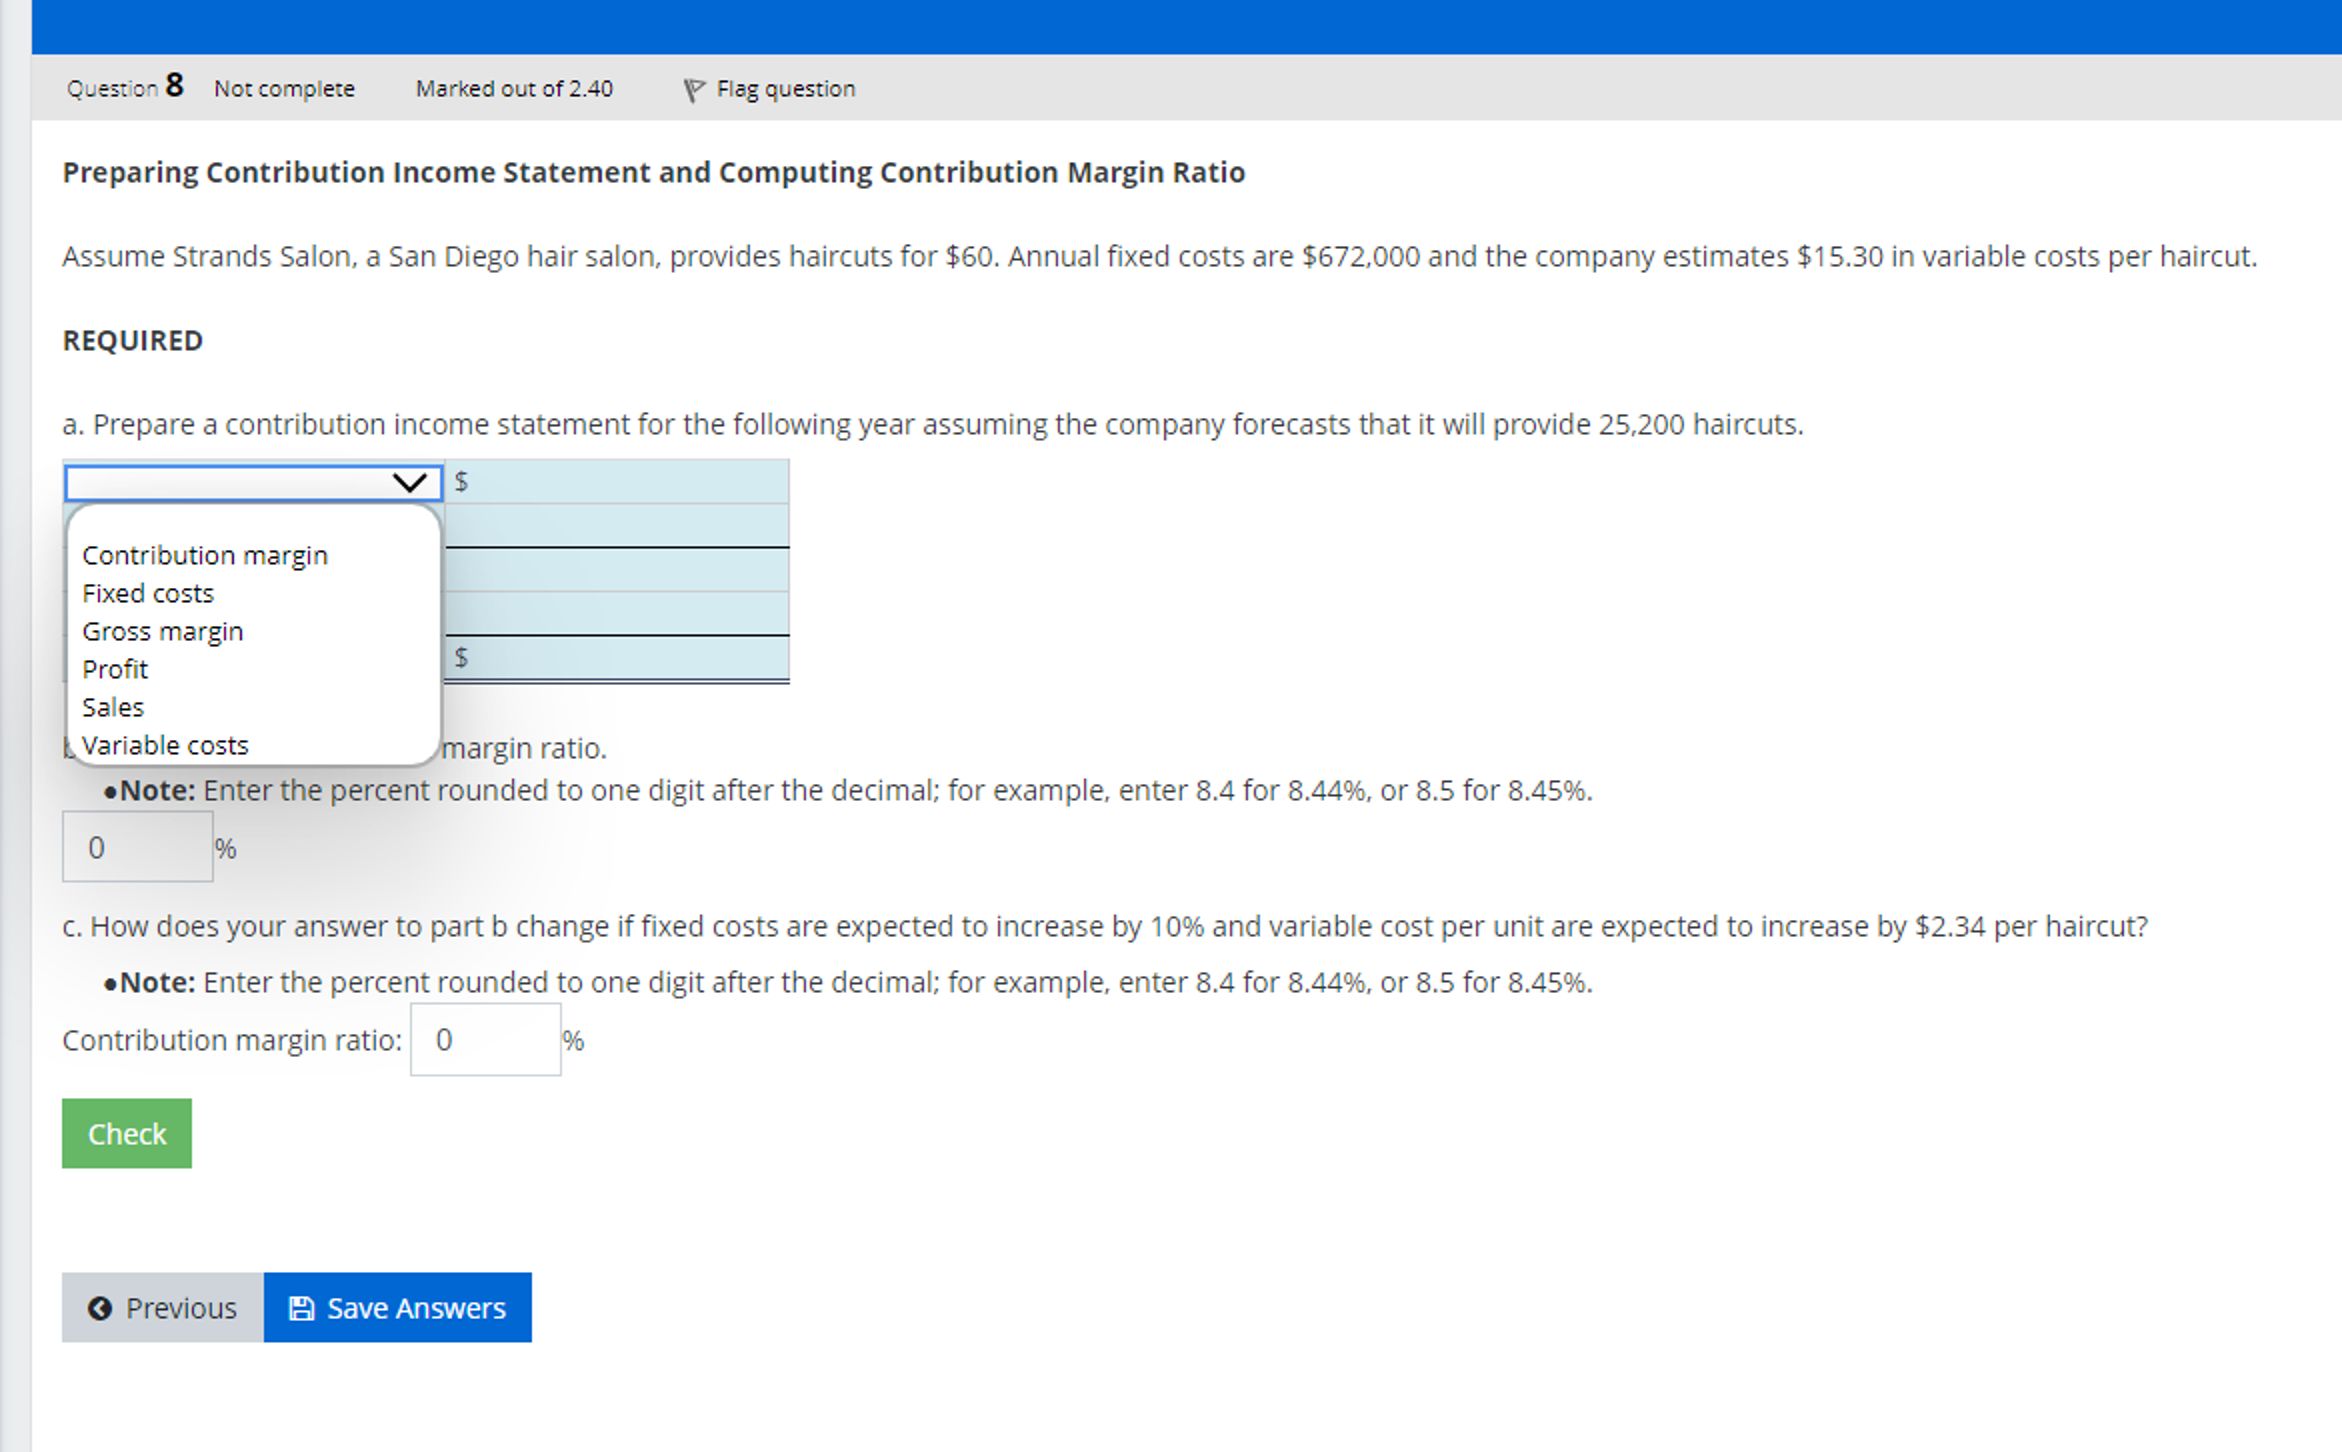Screen dimensions: 2342x1452
Task: Flag question 8 using the flag icon
Action: (x=694, y=88)
